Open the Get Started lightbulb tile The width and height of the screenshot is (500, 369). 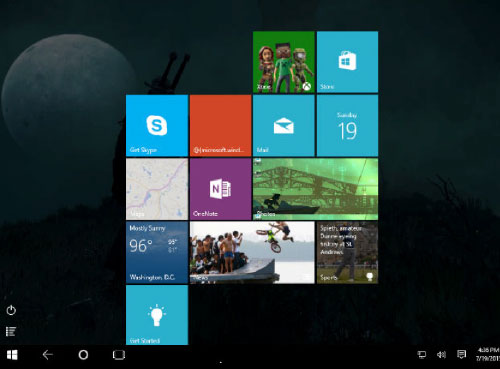pos(157,315)
